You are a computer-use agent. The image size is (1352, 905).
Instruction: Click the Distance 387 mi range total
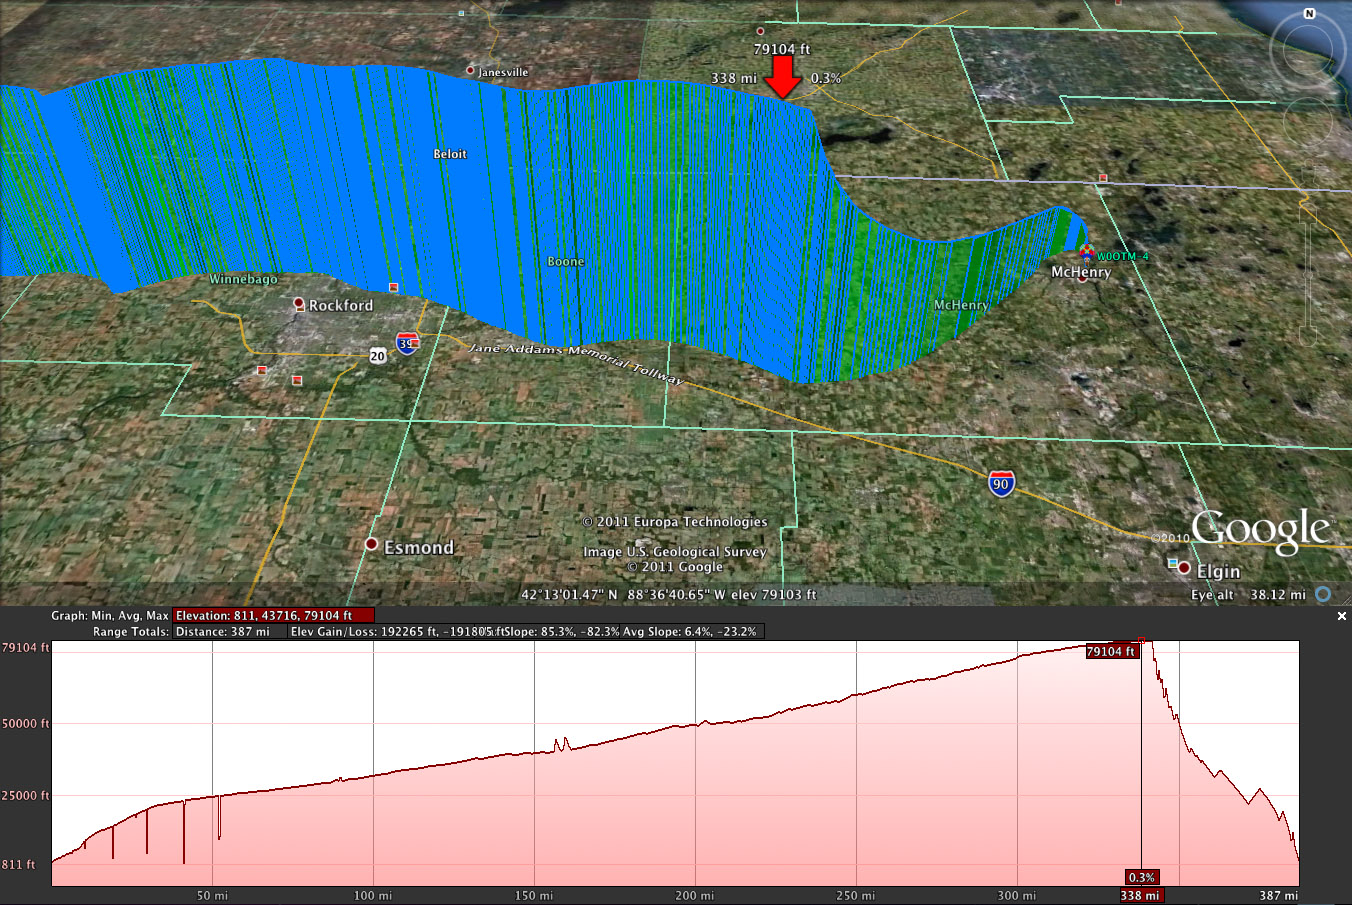point(229,632)
